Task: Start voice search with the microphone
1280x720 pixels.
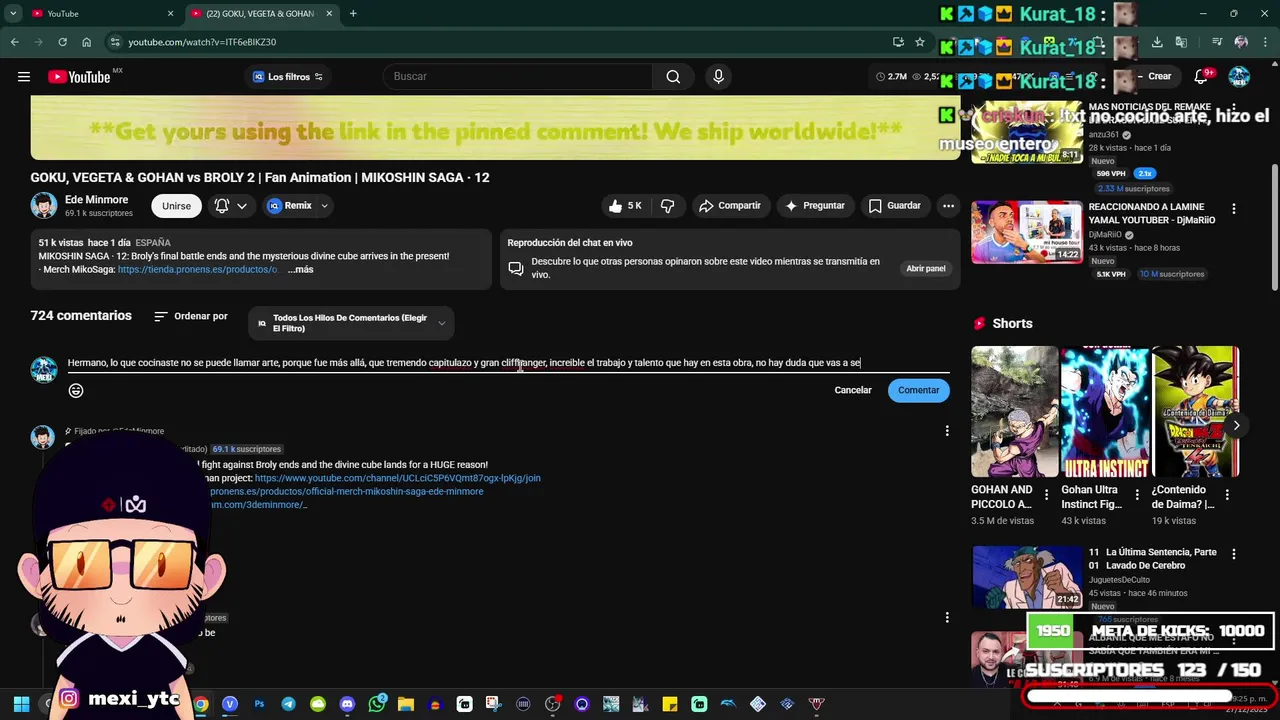Action: (718, 77)
